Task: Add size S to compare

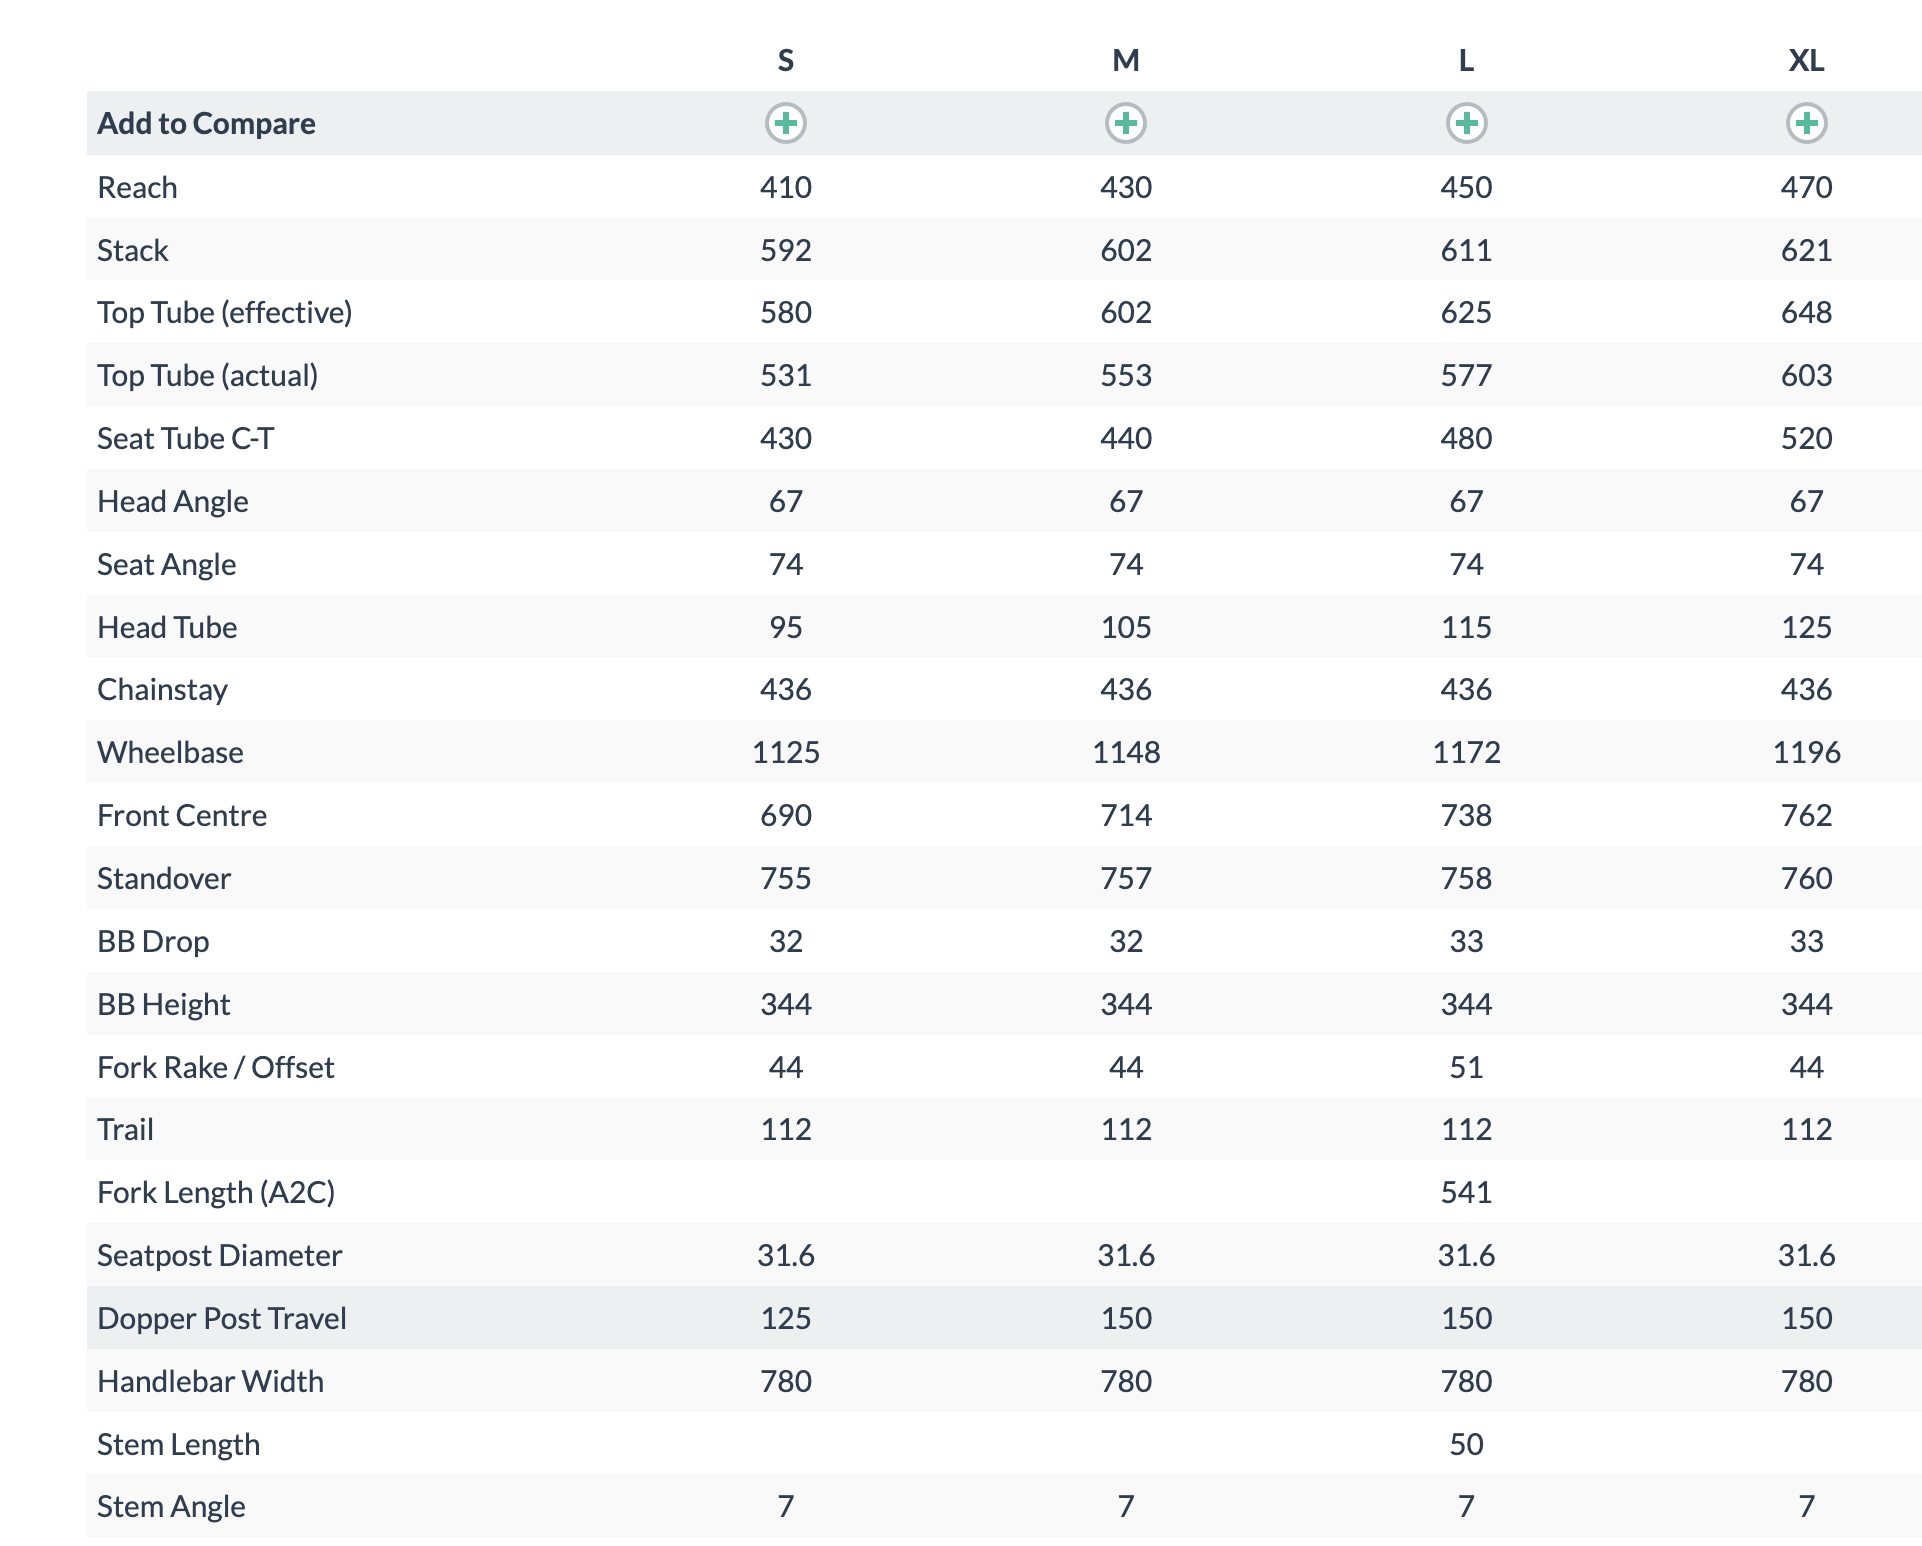Action: tap(785, 123)
